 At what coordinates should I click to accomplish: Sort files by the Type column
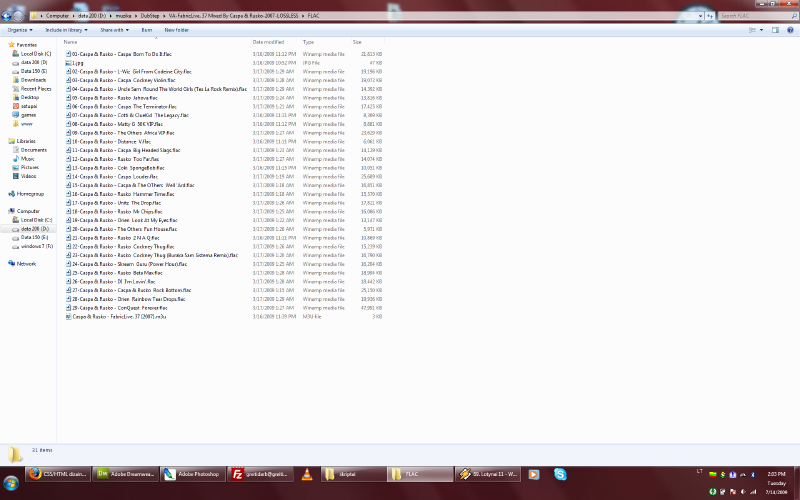[308, 42]
